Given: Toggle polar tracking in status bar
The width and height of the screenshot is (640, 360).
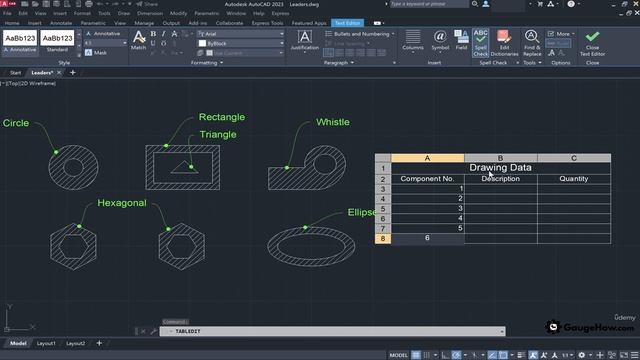Looking at the screenshot, I should (x=456, y=355).
